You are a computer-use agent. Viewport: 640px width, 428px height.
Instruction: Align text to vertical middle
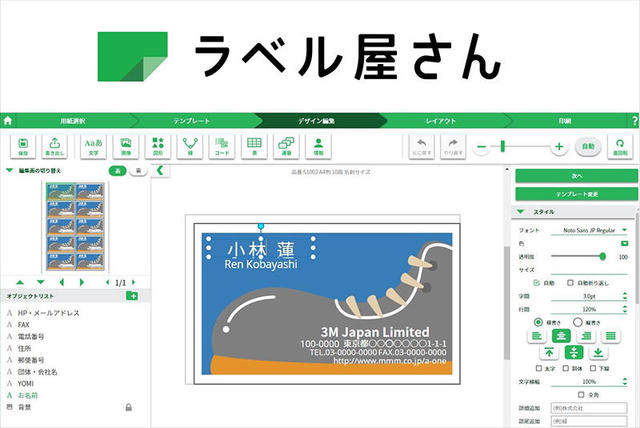tap(574, 353)
